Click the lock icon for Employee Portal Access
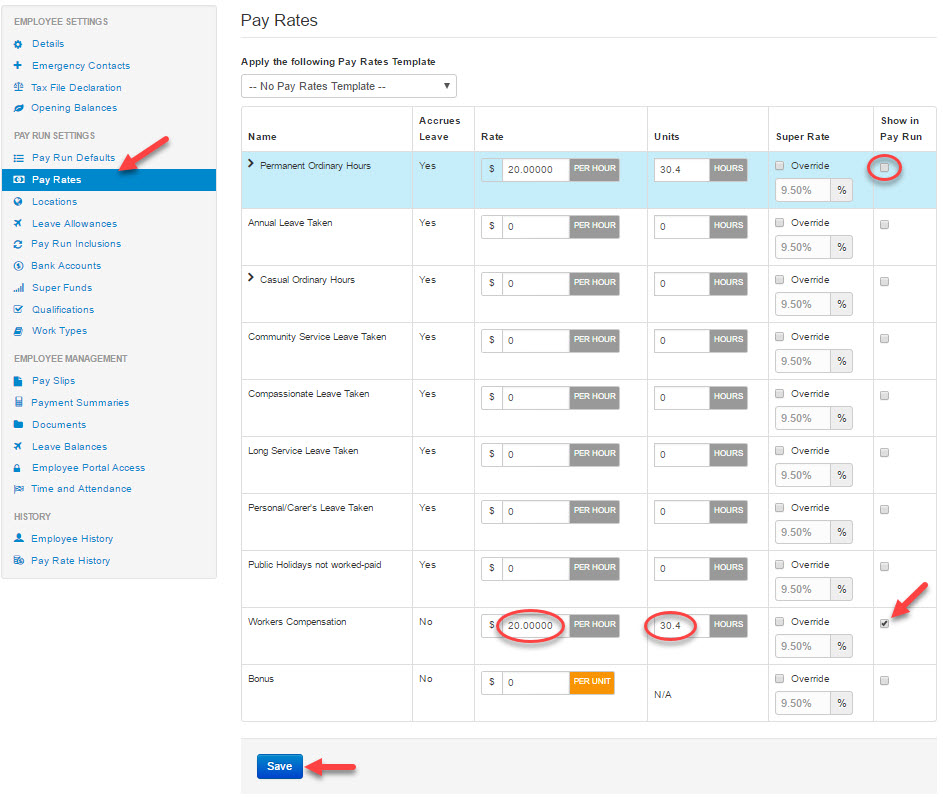This screenshot has height=798, width=943. point(18,468)
